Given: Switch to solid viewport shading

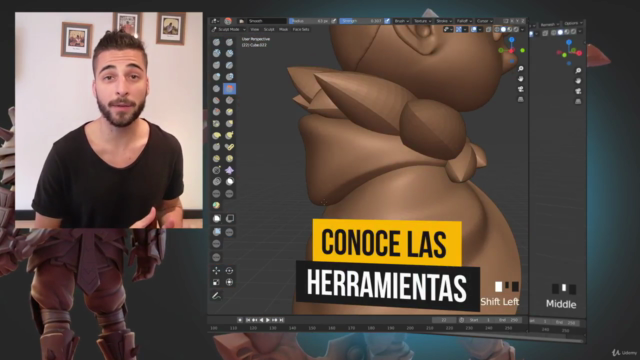Looking at the screenshot, I should click(x=503, y=29).
